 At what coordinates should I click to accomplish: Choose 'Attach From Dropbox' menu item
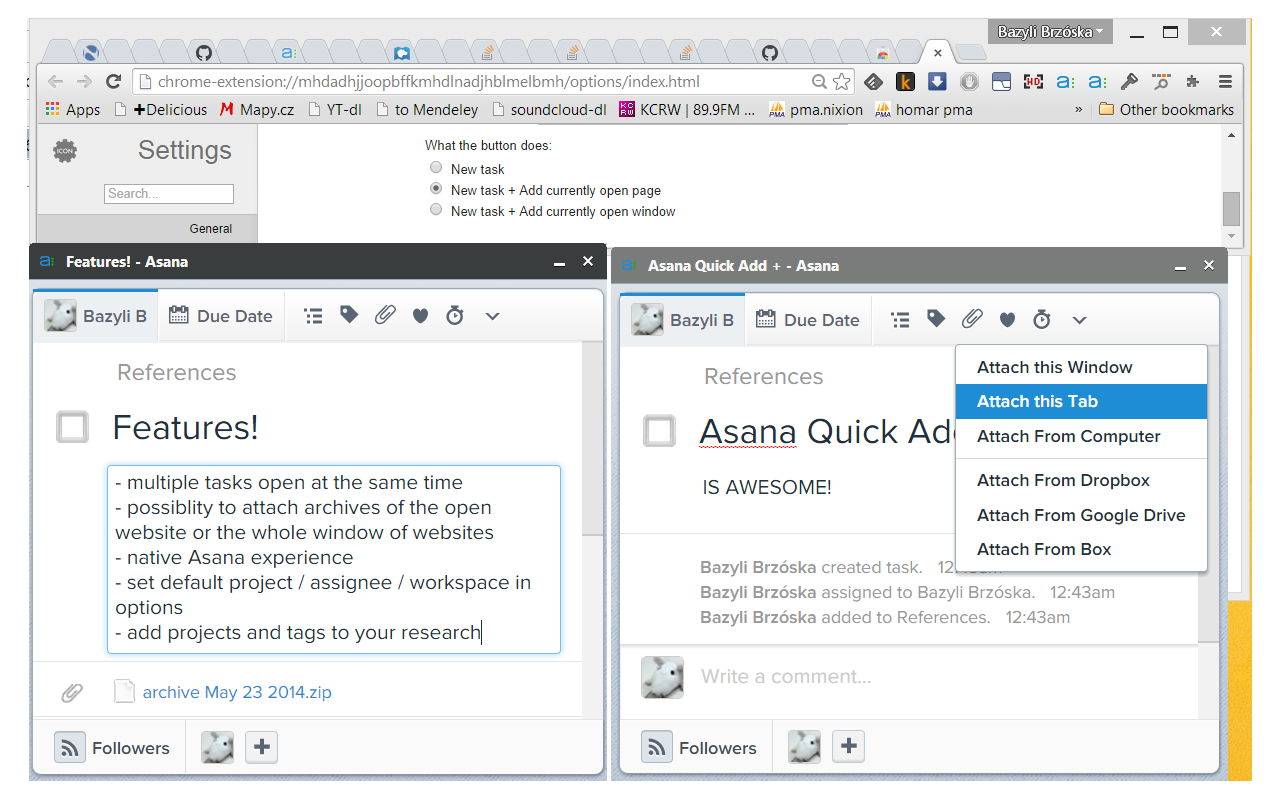(x=1081, y=480)
